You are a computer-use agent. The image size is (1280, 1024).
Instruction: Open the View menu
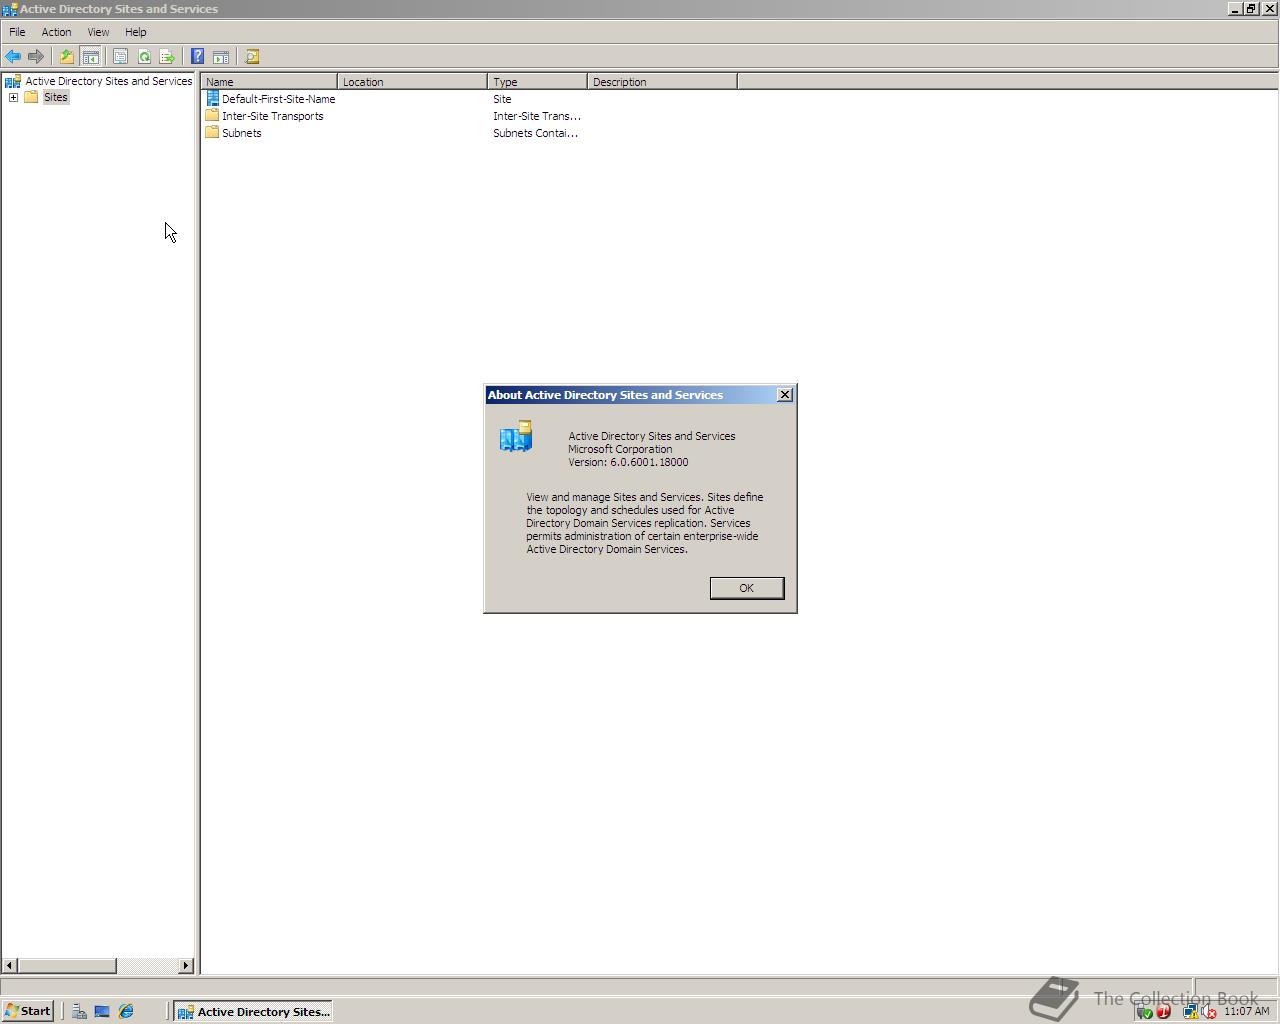98,32
